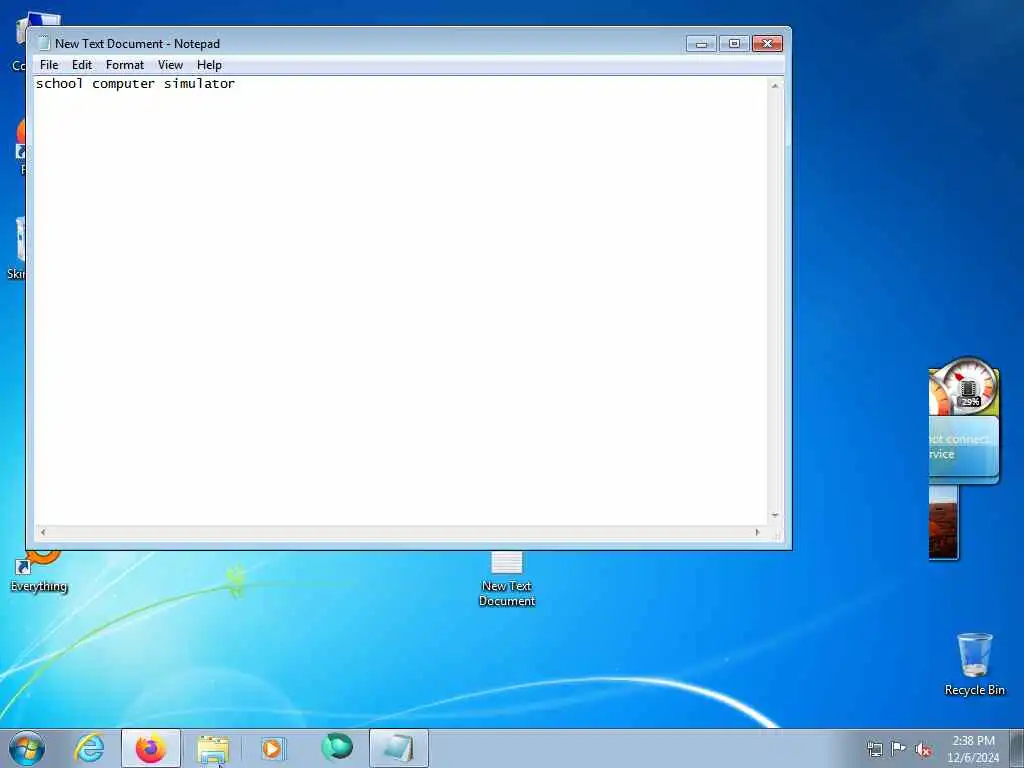Click the vertical scrollbar down arrow
This screenshot has height=768, width=1024.
tap(775, 516)
